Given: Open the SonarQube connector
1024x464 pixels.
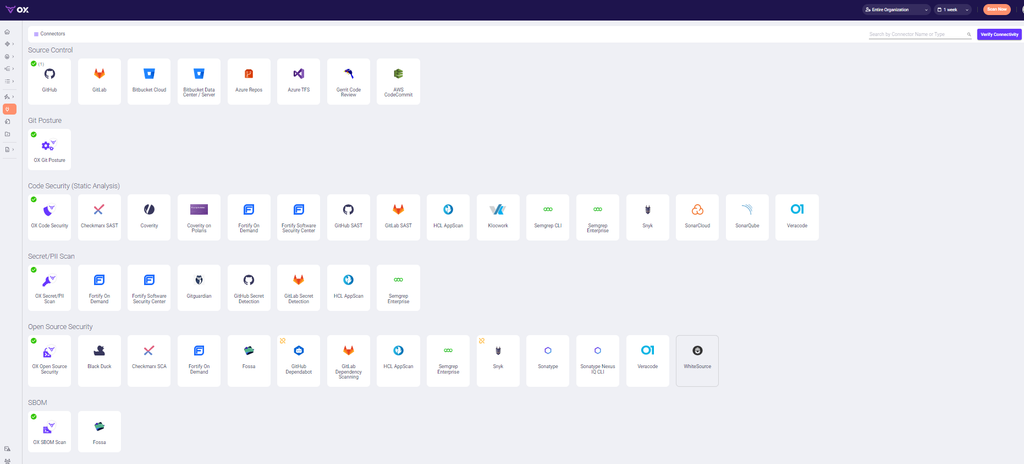Looking at the screenshot, I should tap(747, 217).
